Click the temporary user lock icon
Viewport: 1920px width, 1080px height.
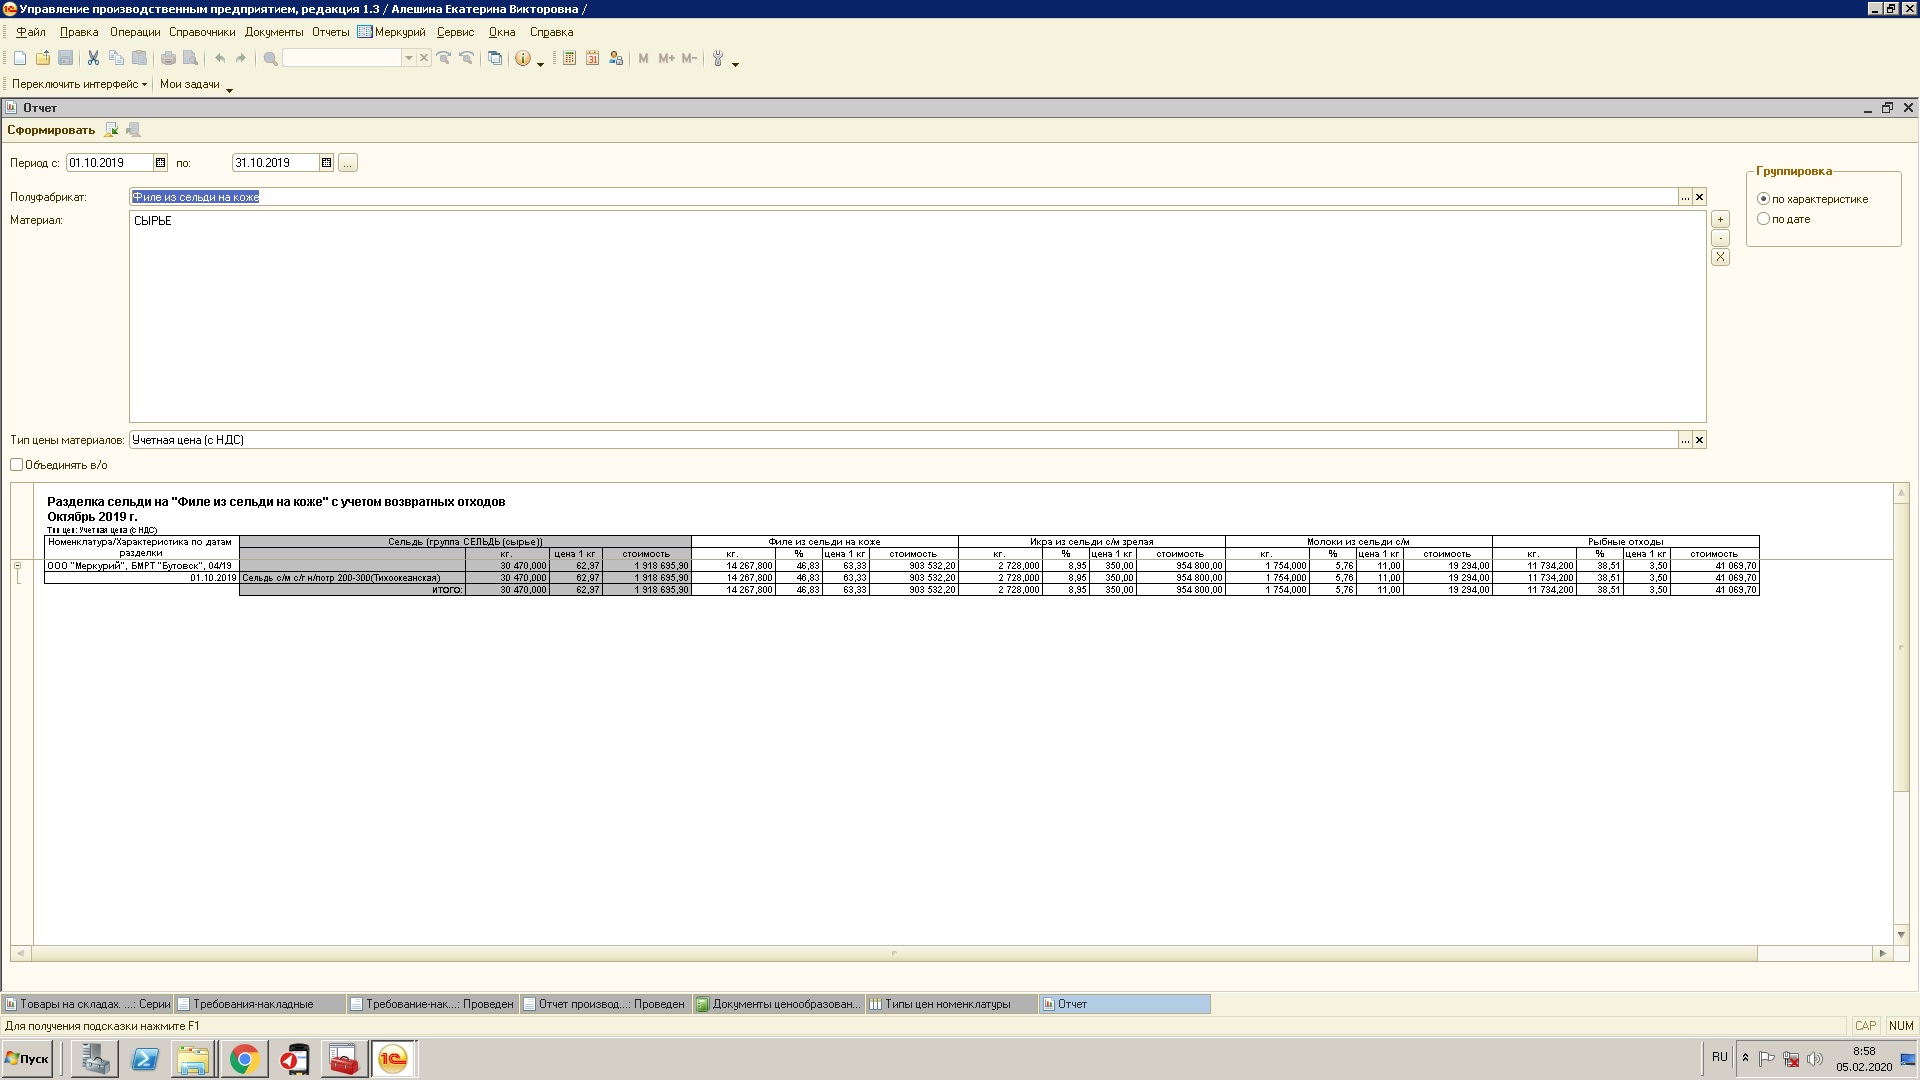(616, 59)
